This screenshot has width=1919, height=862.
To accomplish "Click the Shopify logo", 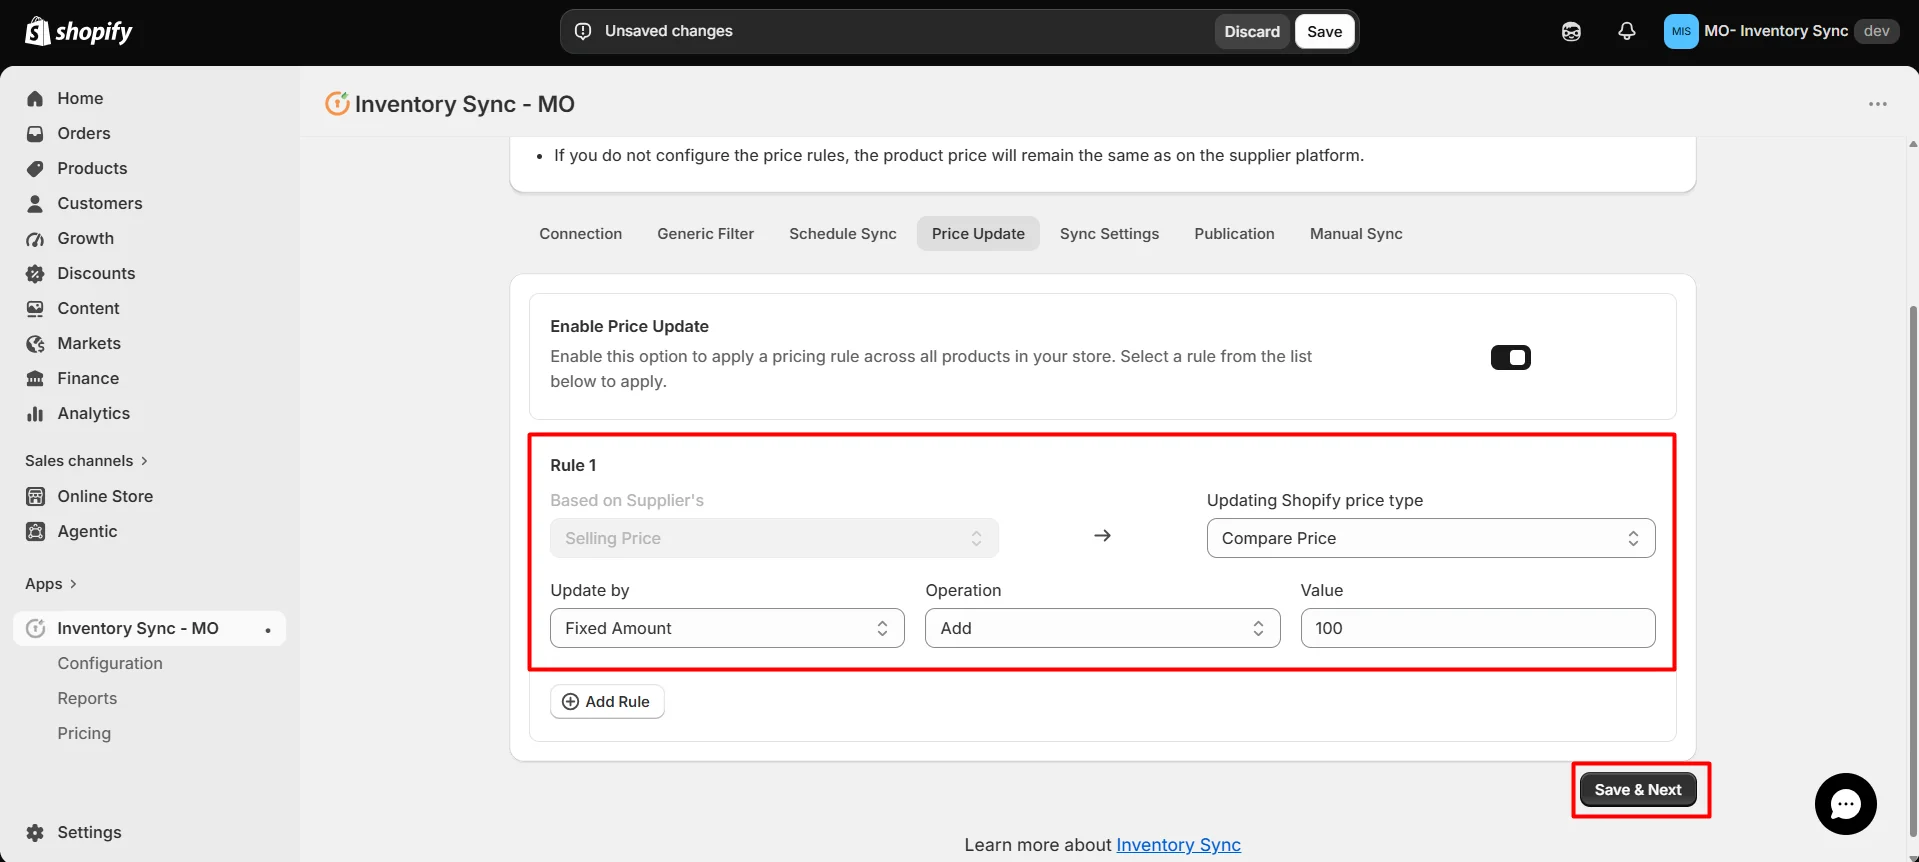I will 78,31.
